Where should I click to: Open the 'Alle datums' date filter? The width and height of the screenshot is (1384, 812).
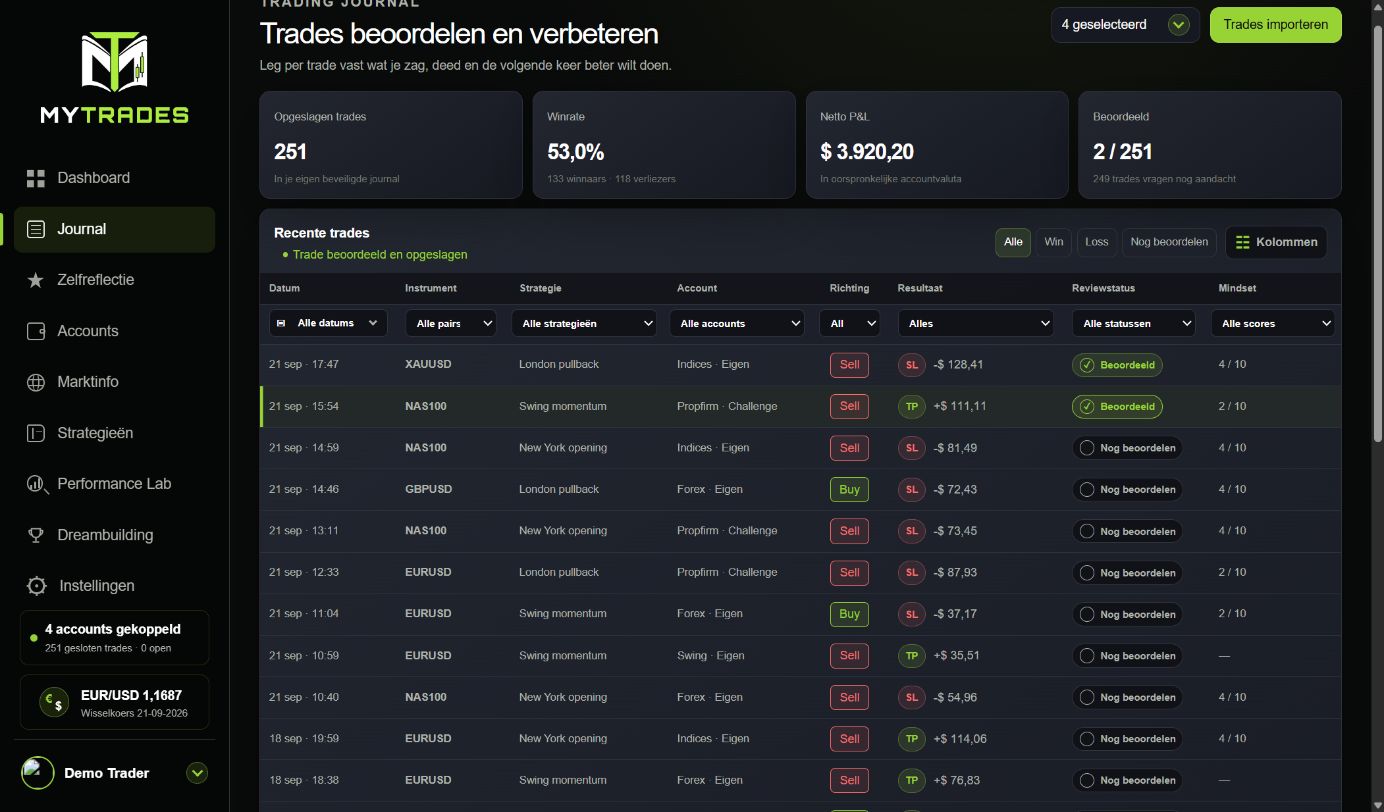click(328, 323)
